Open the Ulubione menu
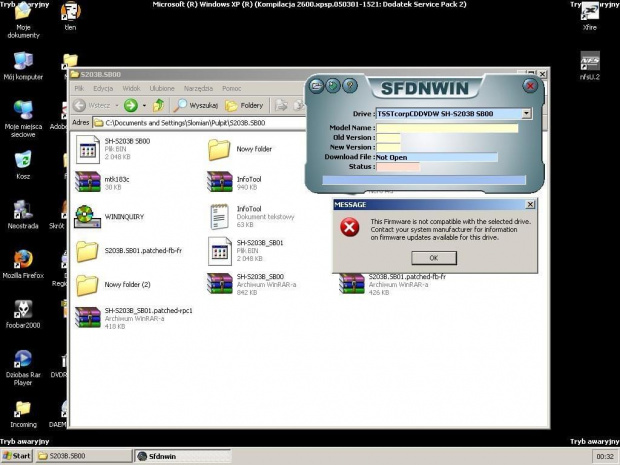 tap(162, 89)
